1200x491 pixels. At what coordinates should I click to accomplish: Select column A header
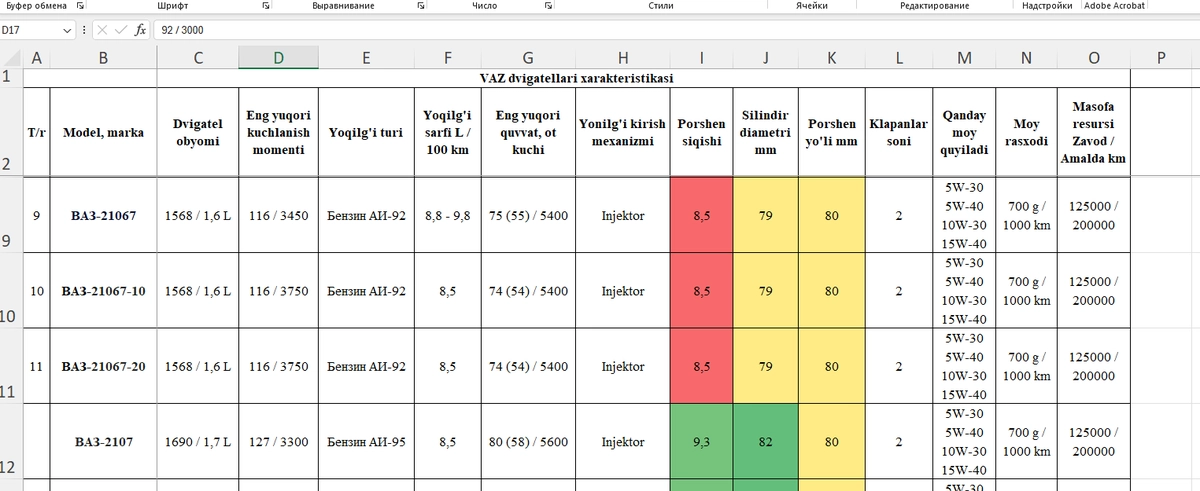(x=36, y=59)
